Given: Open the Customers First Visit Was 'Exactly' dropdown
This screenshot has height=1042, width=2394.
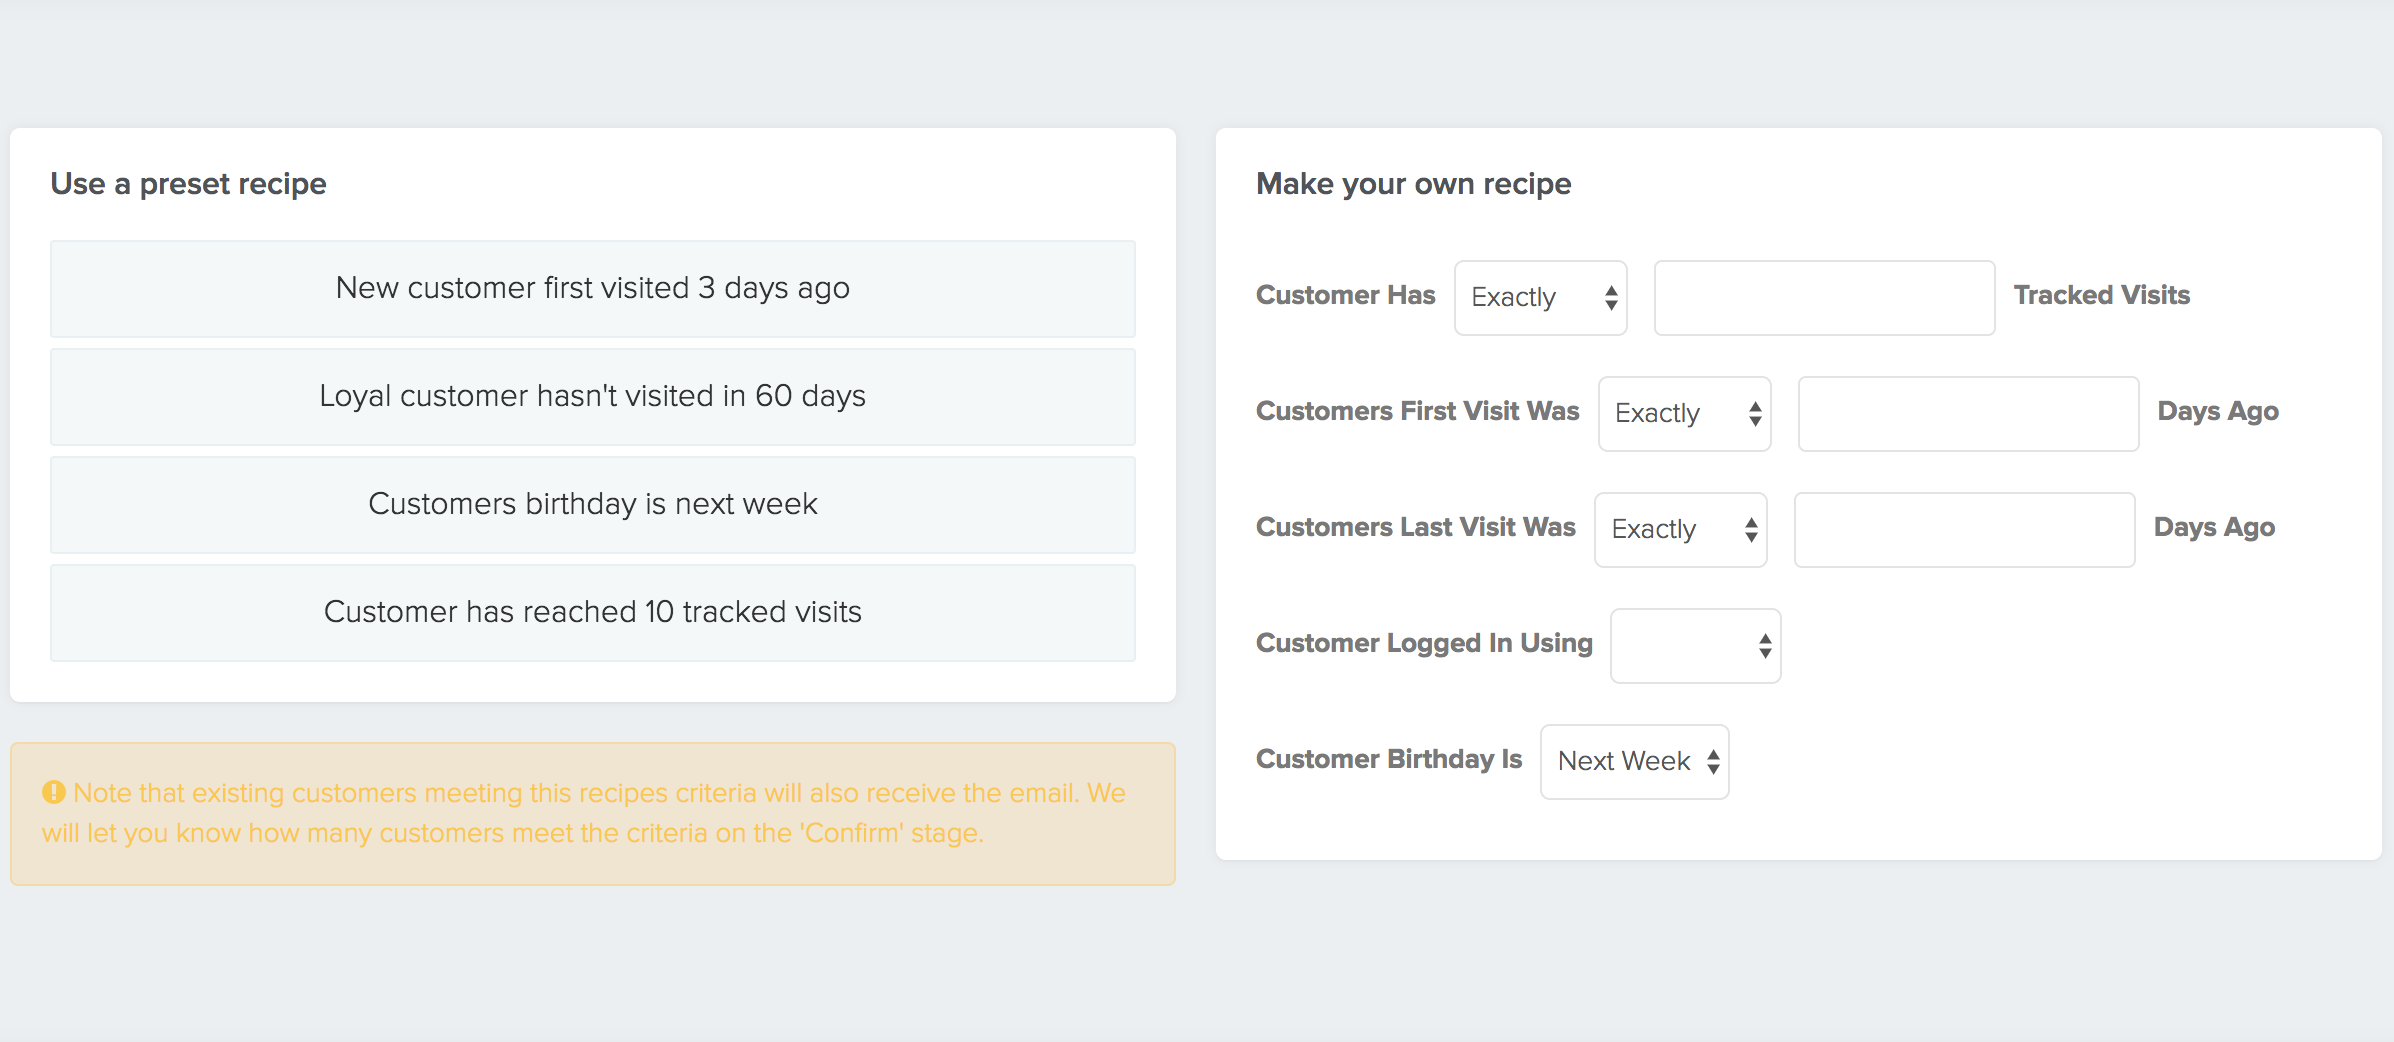Looking at the screenshot, I should [1684, 413].
